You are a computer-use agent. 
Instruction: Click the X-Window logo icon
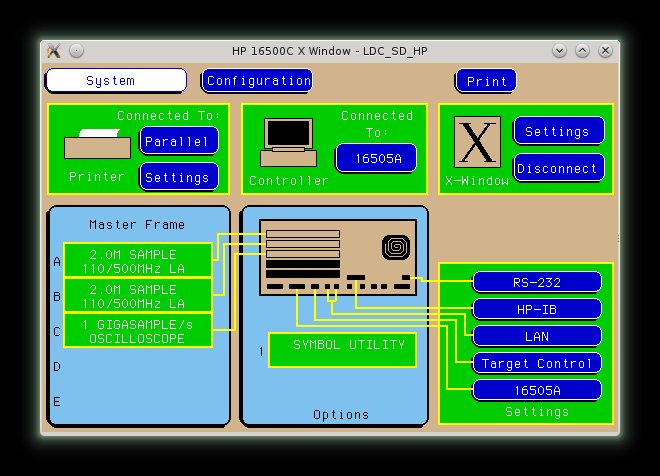[477, 142]
